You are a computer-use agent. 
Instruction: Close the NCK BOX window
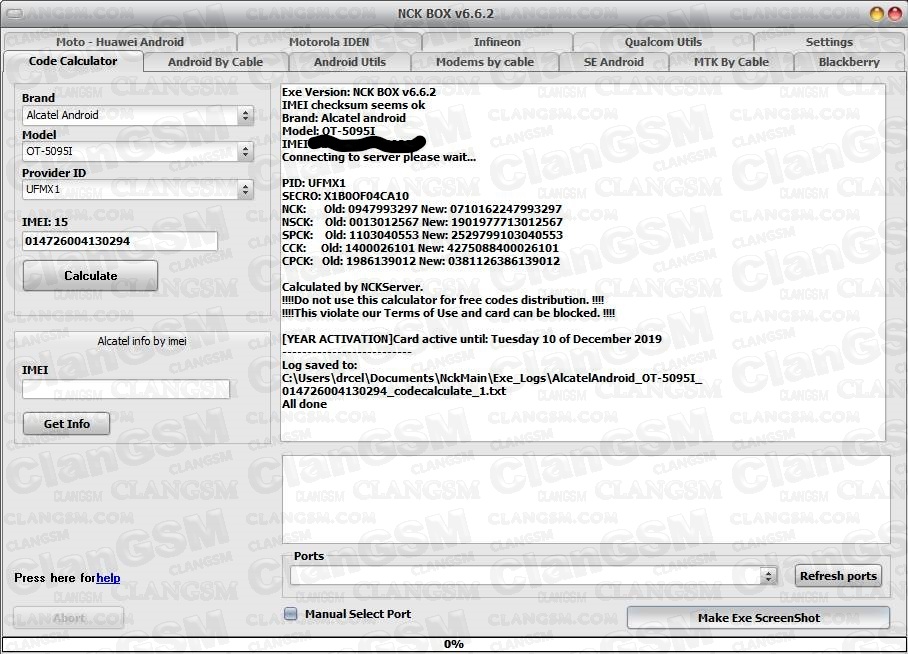[894, 13]
